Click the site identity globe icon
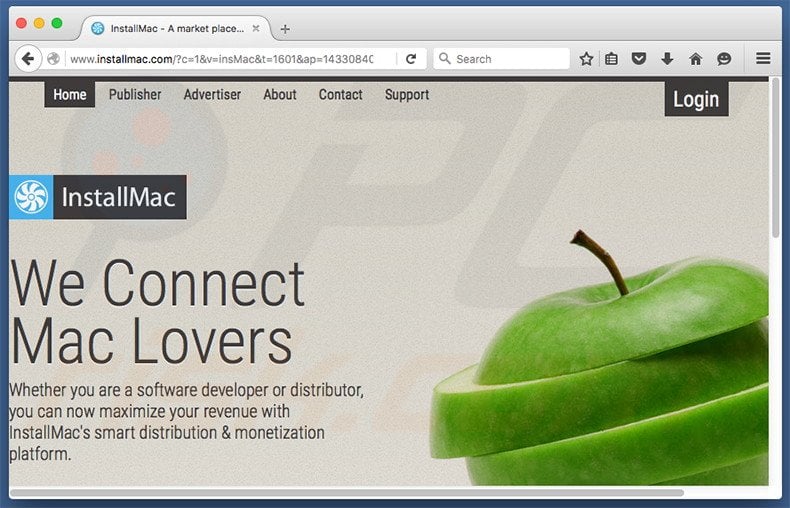 53,59
